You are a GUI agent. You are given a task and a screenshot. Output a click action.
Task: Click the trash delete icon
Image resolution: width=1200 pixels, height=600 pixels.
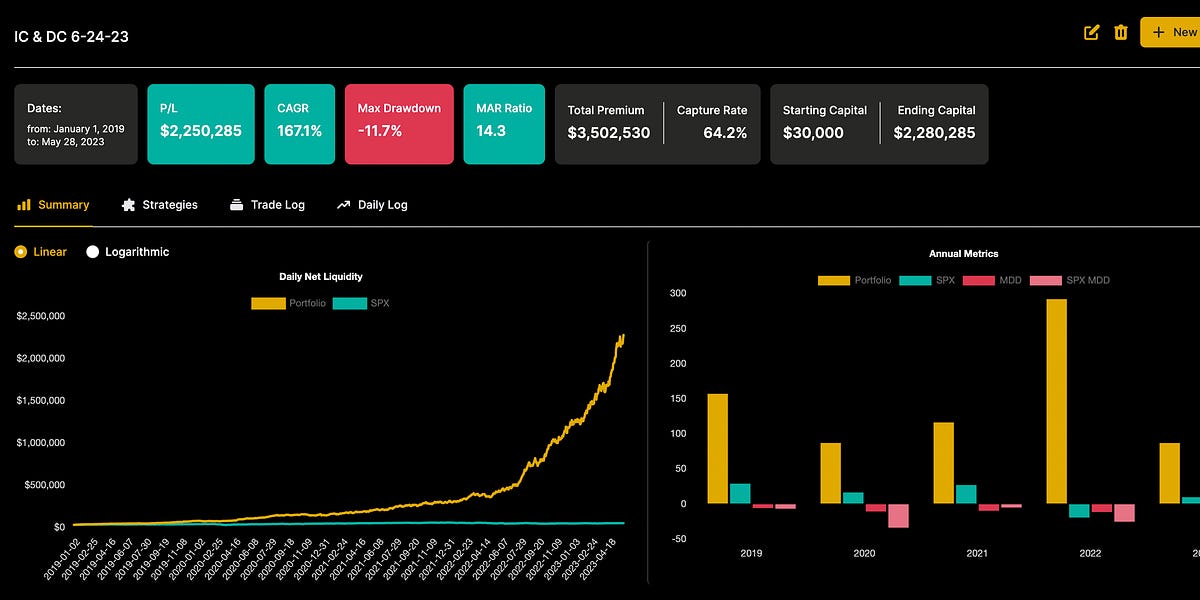[1121, 32]
